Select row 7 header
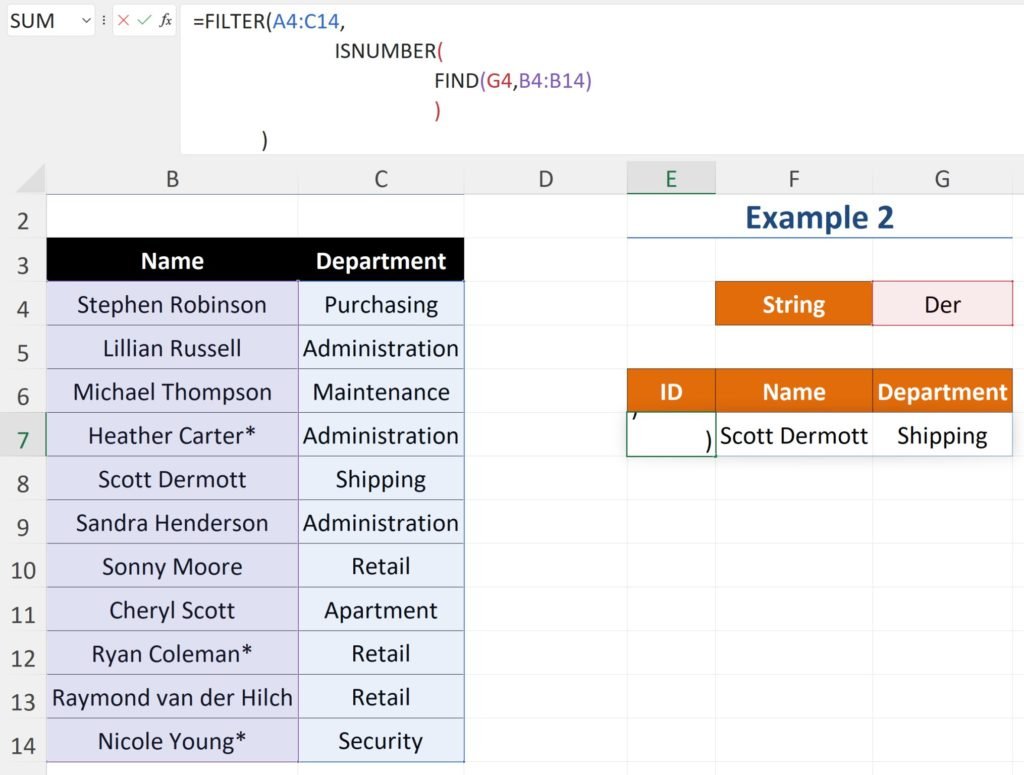Viewport: 1024px width, 775px height. click(x=22, y=439)
